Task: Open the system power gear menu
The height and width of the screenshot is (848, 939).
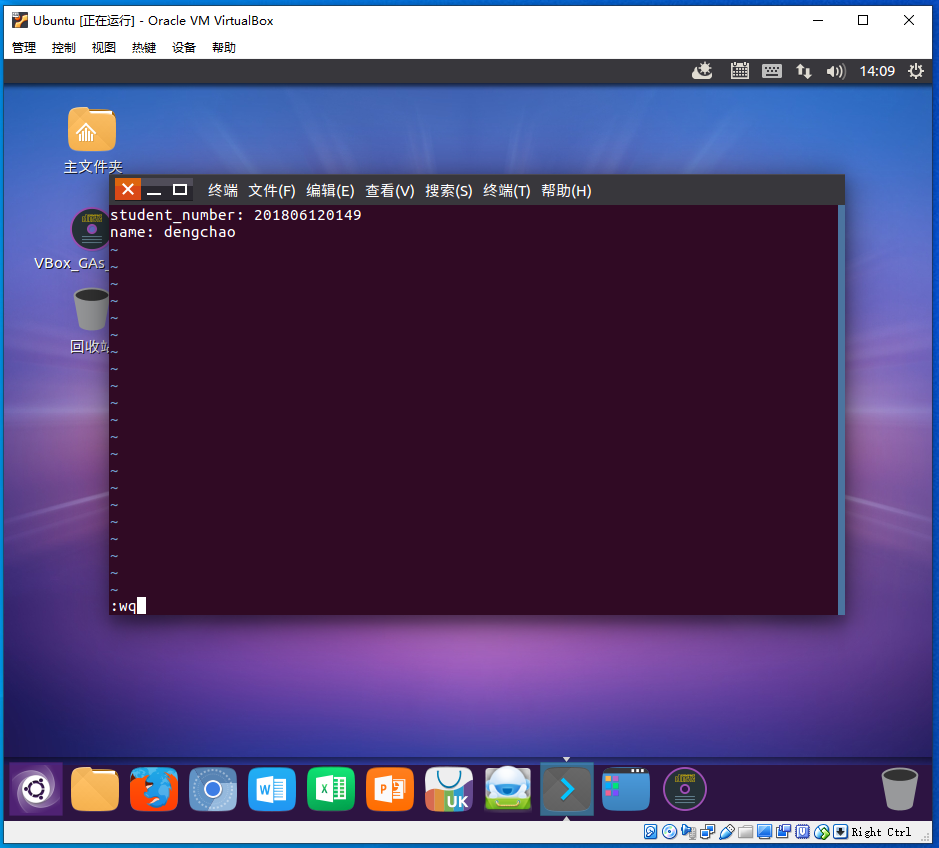Action: 916,71
